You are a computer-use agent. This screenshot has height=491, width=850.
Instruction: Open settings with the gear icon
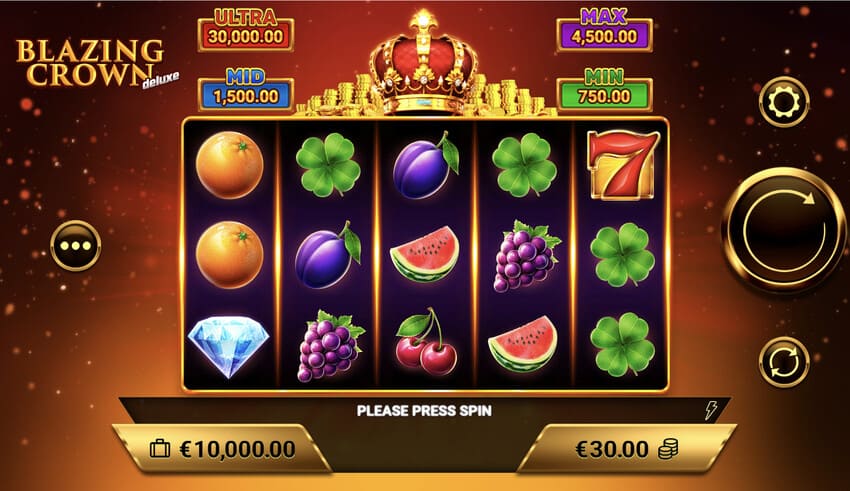(x=784, y=102)
